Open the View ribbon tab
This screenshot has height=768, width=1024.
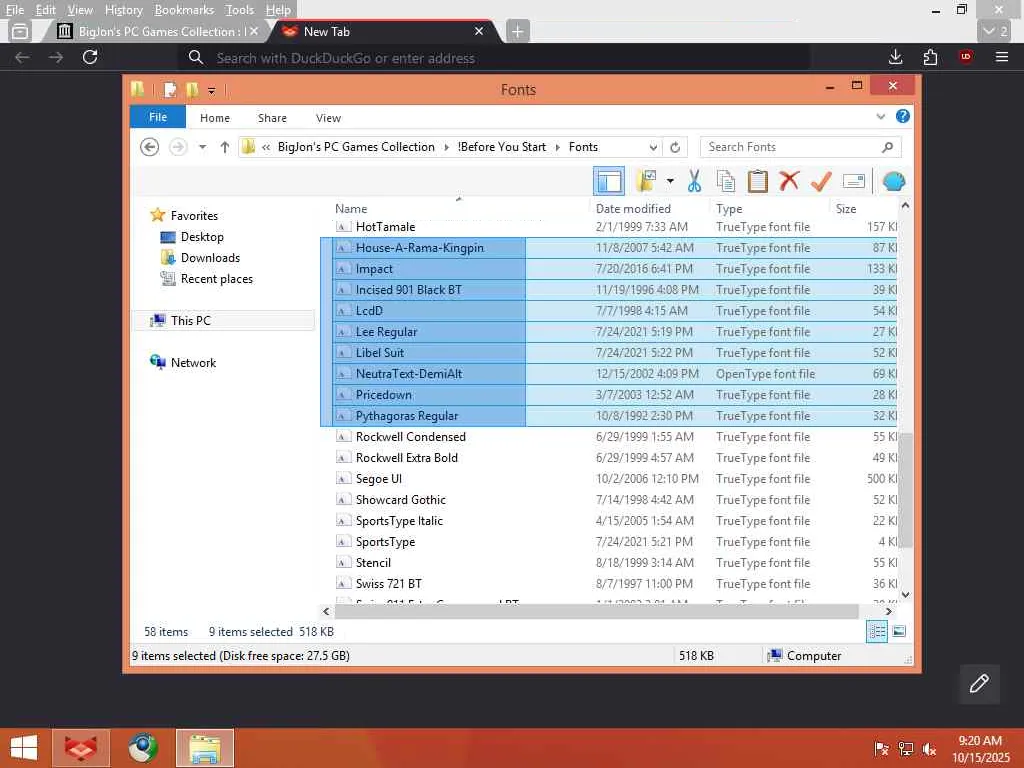point(328,118)
